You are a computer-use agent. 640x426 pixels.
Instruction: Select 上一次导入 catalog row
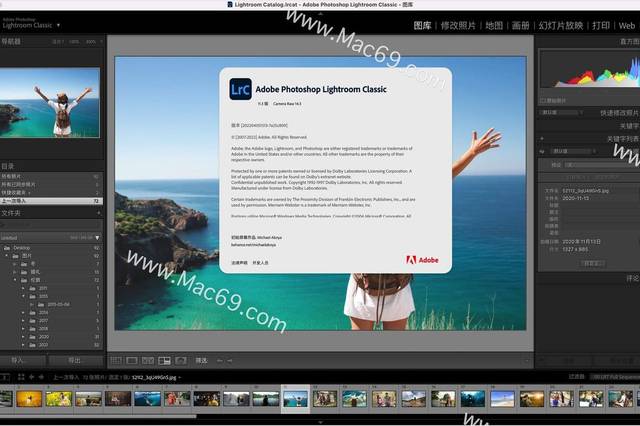pyautogui.click(x=51, y=201)
